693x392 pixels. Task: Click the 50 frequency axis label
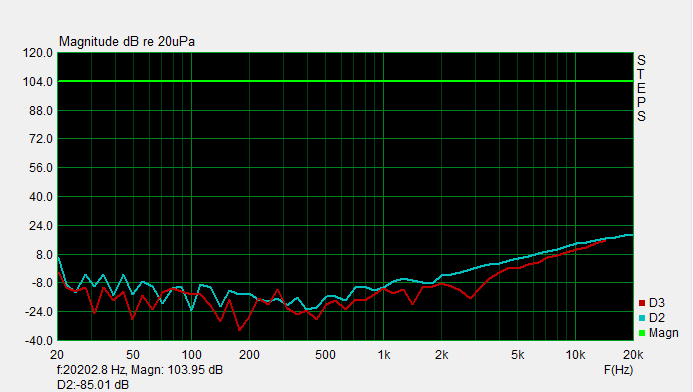click(133, 355)
